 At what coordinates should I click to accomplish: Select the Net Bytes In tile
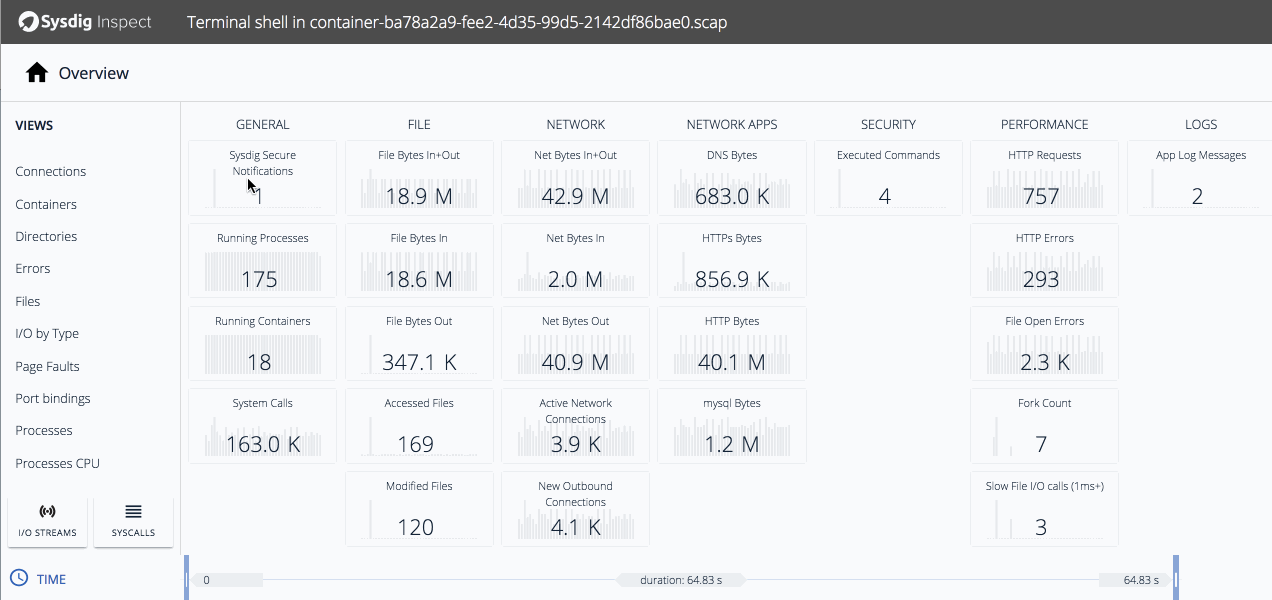(576, 261)
